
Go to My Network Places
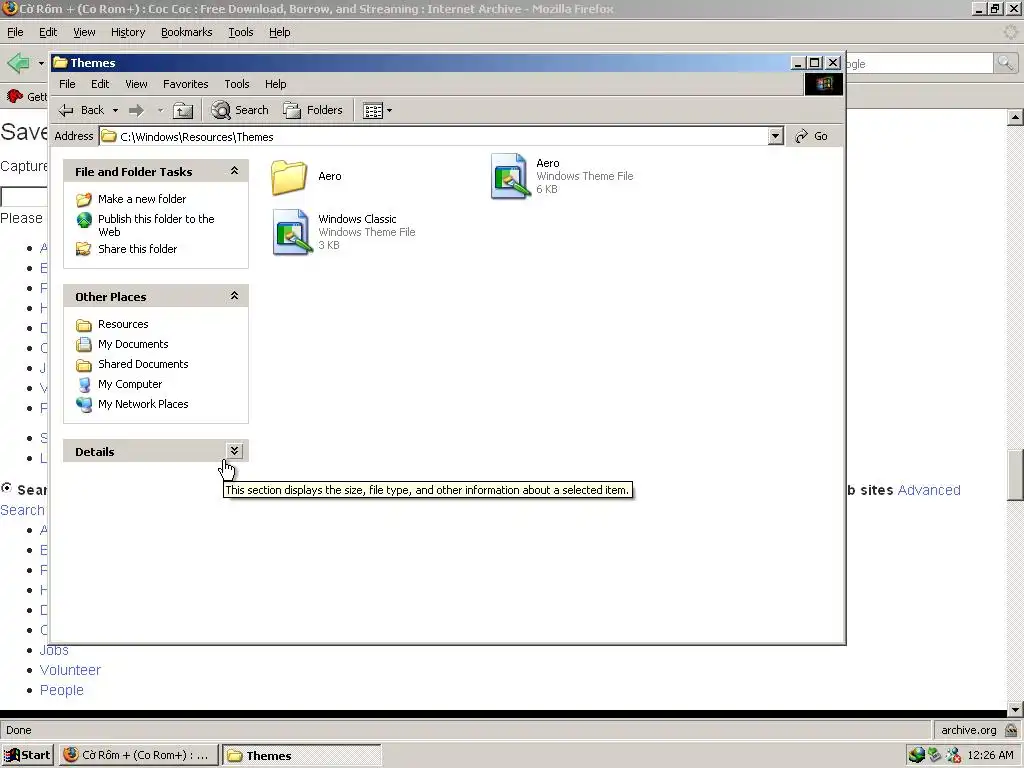(143, 404)
